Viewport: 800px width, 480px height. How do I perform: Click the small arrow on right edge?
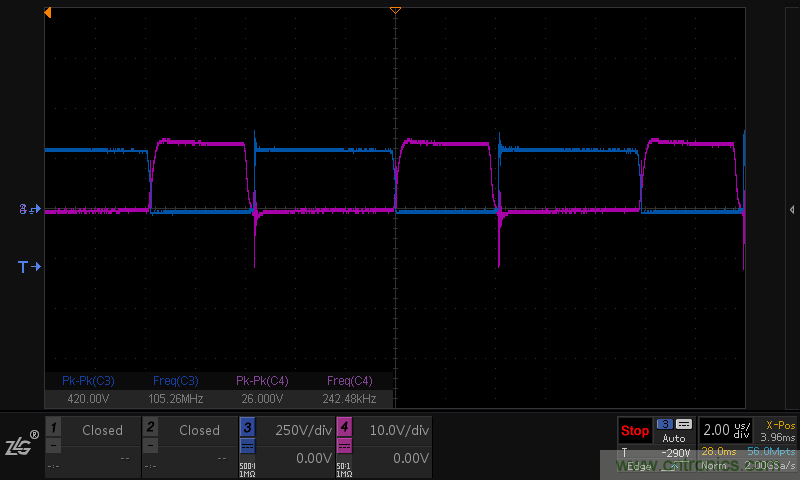click(792, 209)
